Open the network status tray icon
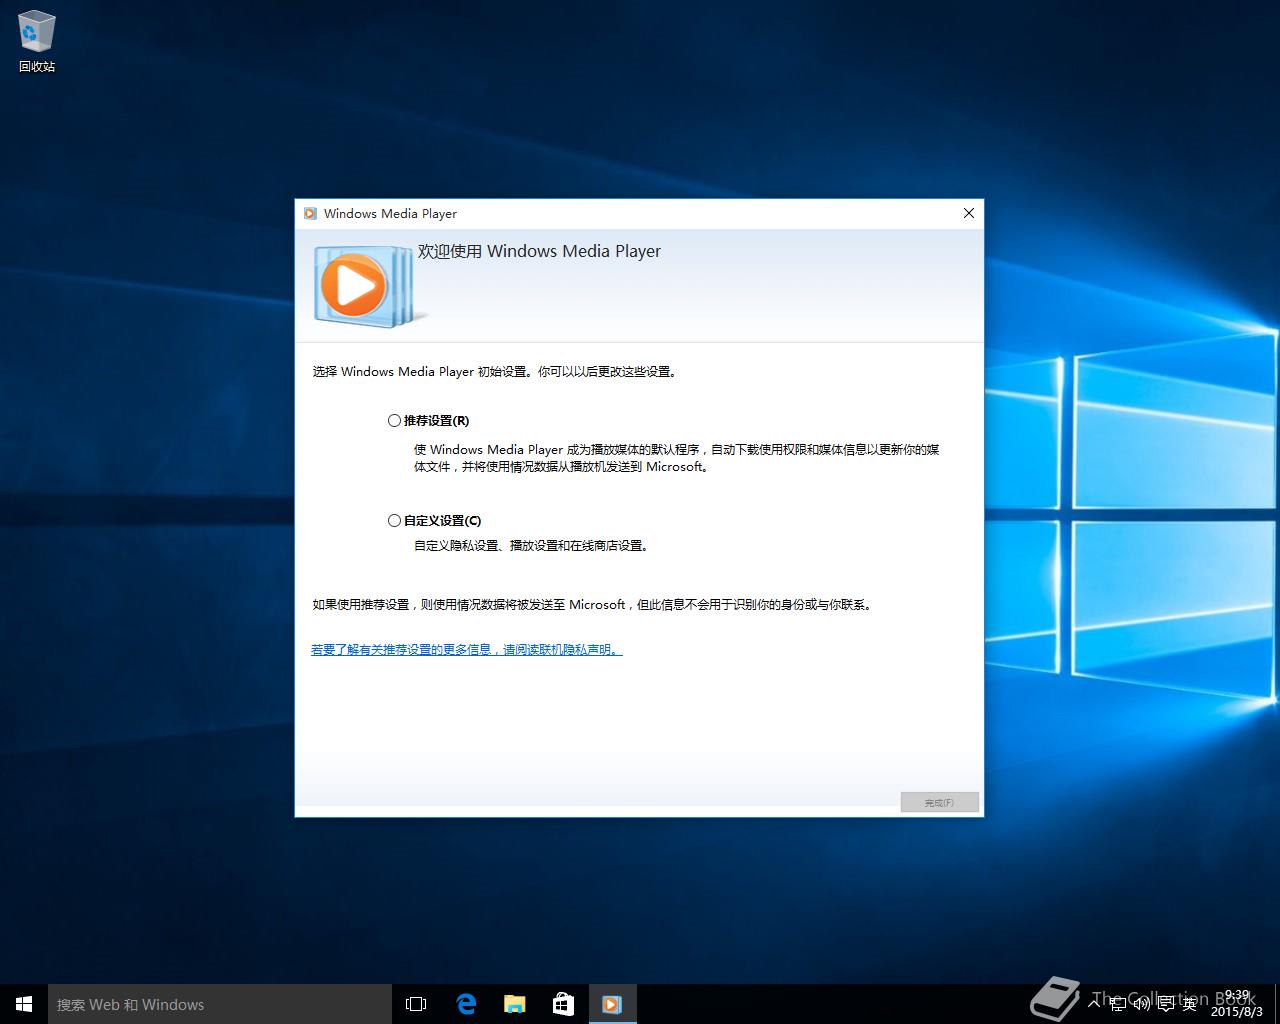 pyautogui.click(x=1119, y=1004)
